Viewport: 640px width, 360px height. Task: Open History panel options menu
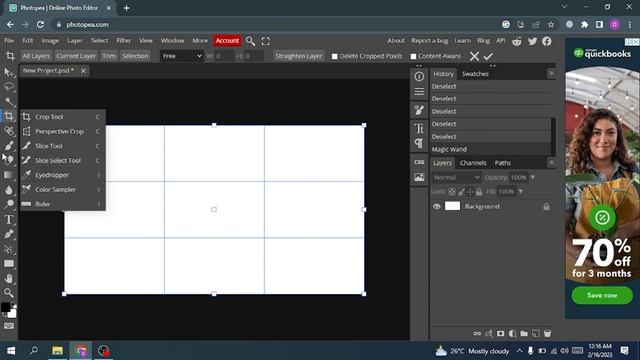551,73
